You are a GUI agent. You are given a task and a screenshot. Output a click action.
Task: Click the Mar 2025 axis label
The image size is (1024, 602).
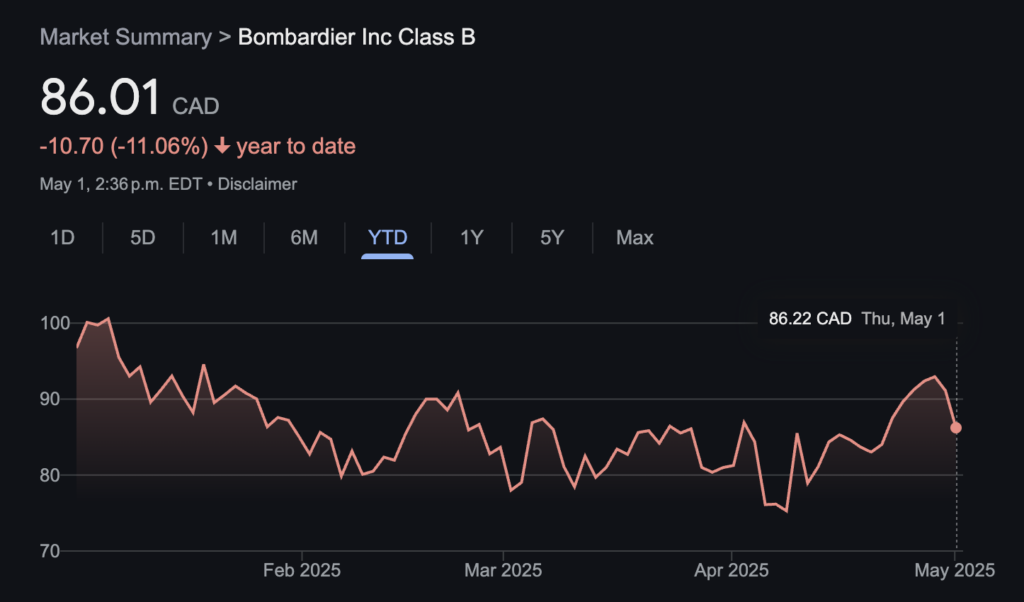click(503, 571)
